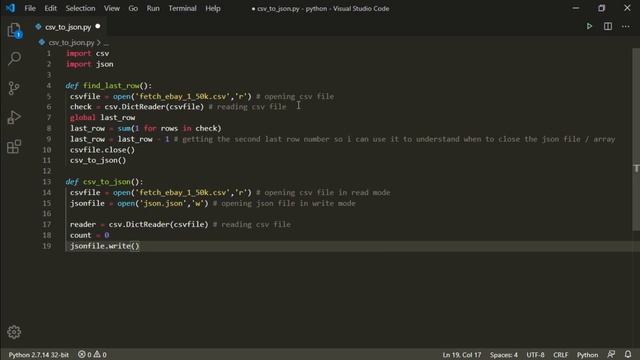Split the editor to the right

(x=608, y=27)
